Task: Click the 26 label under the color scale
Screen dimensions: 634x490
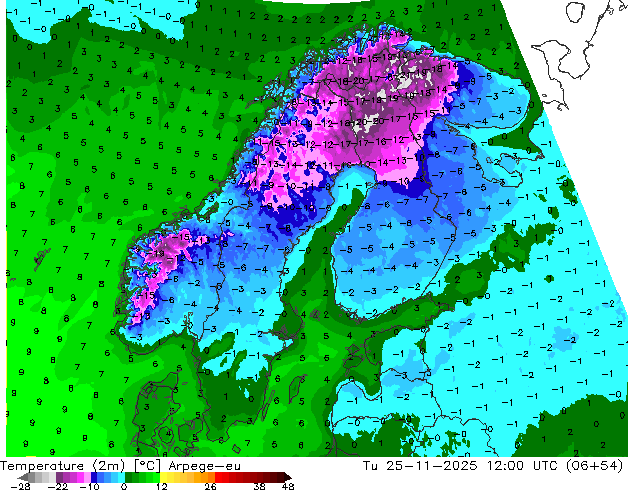Action: [x=210, y=486]
